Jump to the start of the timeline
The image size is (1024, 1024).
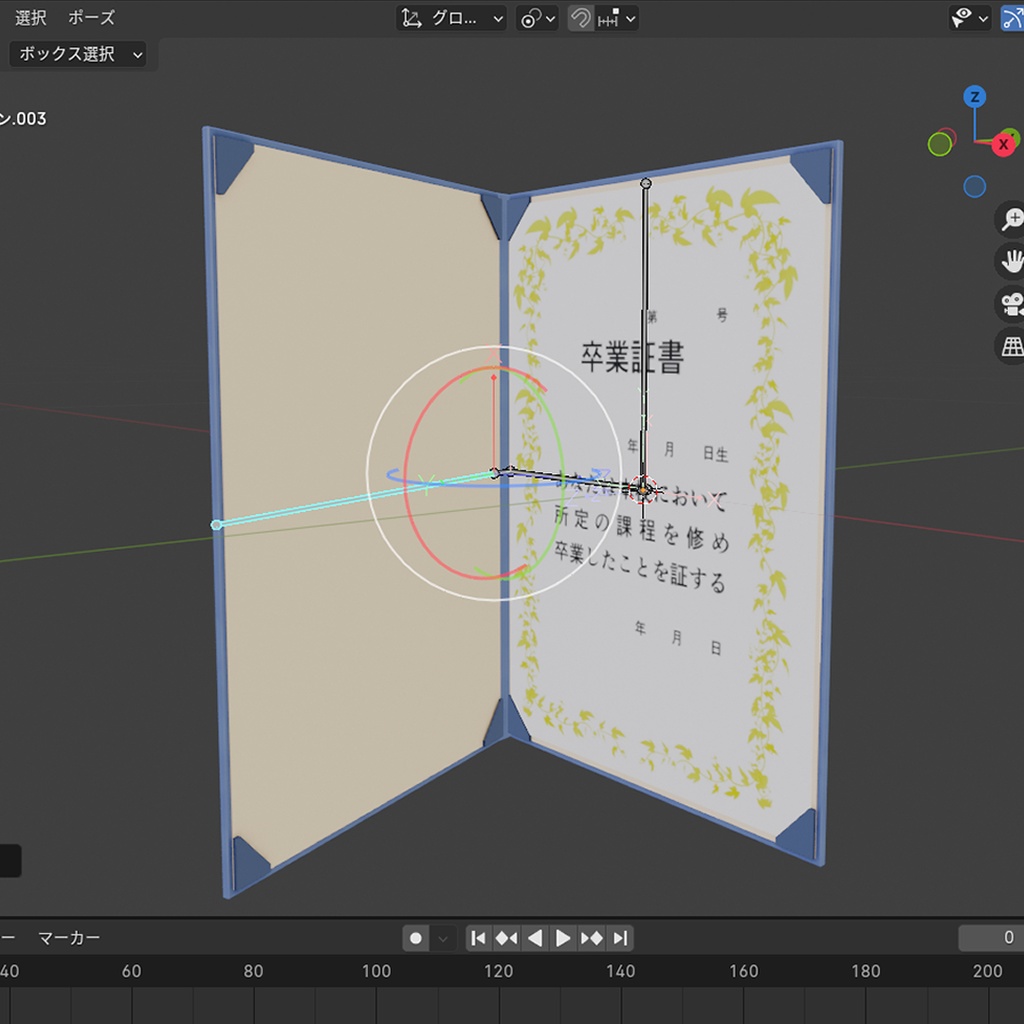click(479, 938)
